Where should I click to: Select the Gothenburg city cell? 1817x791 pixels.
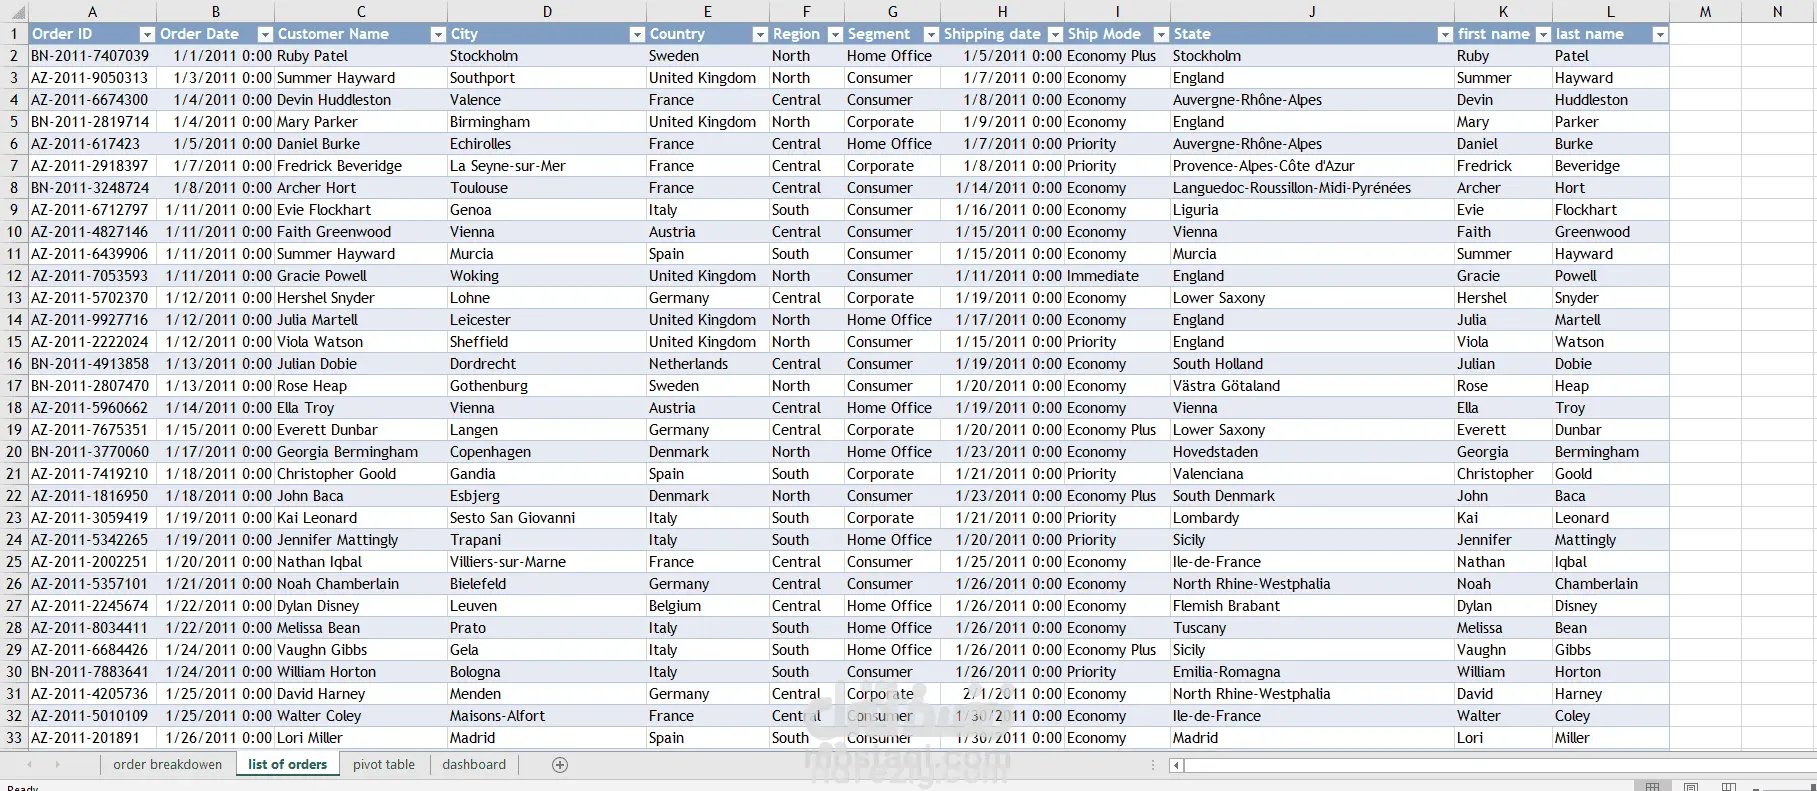(x=547, y=386)
